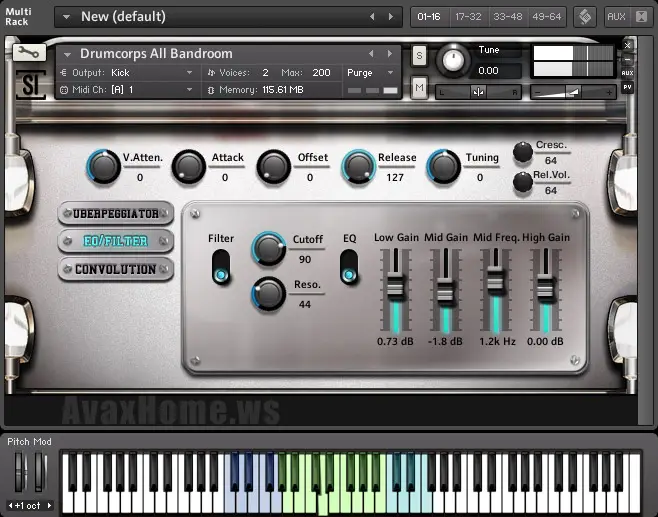Click the High Gain fader

(x=546, y=287)
